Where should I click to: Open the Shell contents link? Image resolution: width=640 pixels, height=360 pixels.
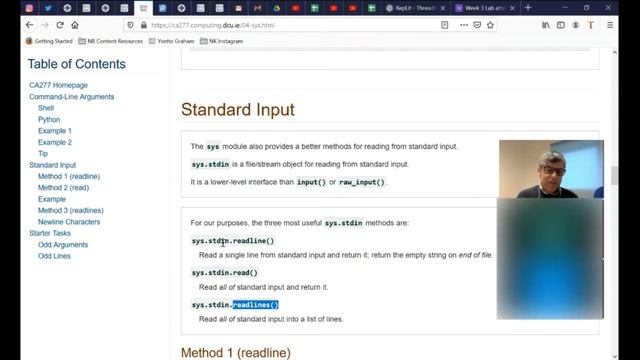click(x=46, y=108)
